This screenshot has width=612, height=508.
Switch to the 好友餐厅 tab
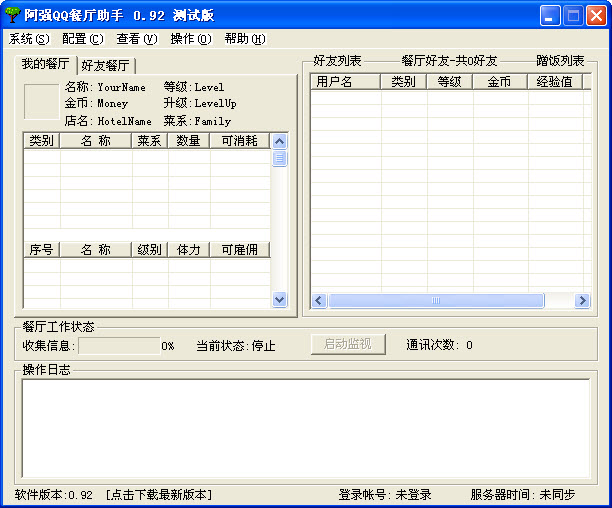(x=105, y=66)
